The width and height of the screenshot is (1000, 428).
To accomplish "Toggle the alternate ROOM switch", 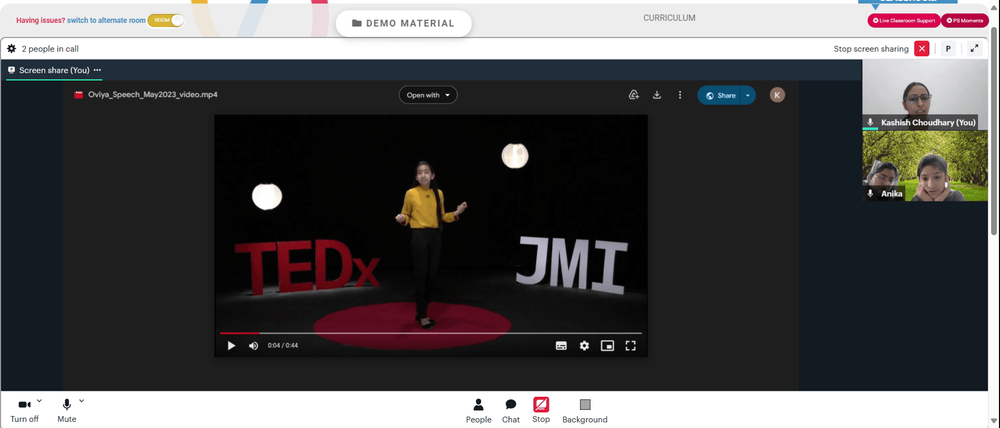I will click(x=166, y=20).
